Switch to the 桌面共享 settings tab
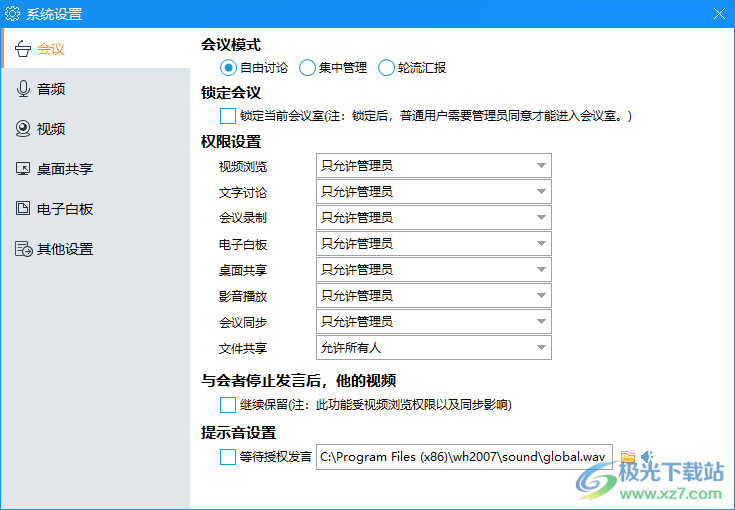Viewport: 735px width, 510px height. [x=96, y=169]
